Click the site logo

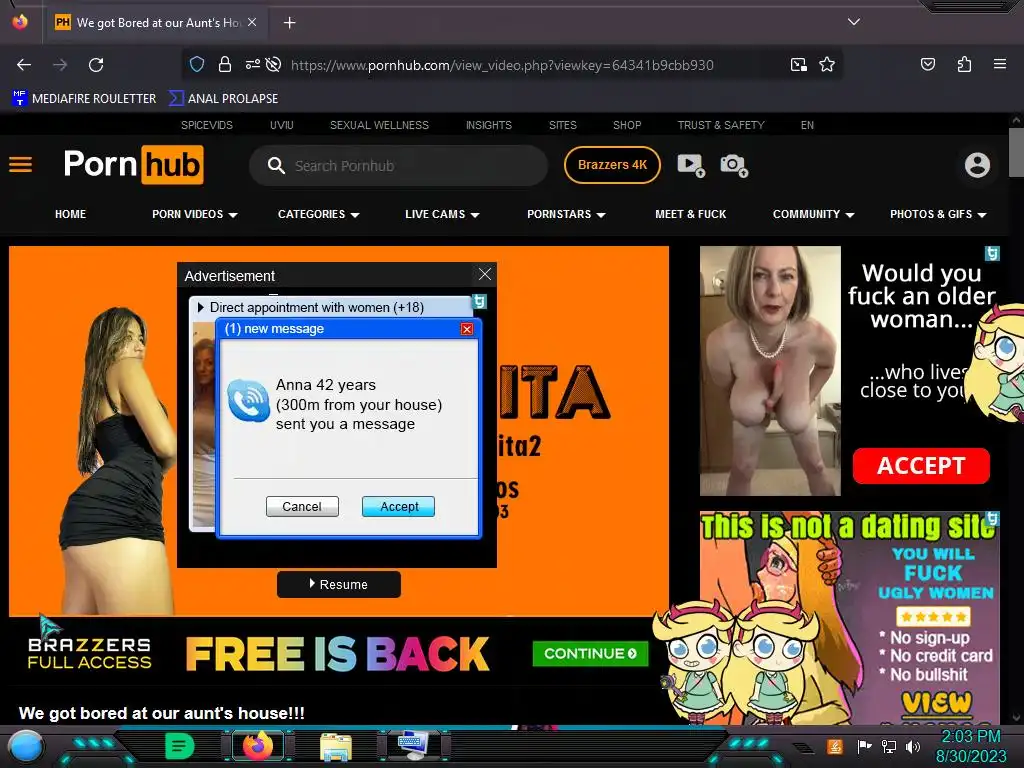pyautogui.click(x=133, y=165)
